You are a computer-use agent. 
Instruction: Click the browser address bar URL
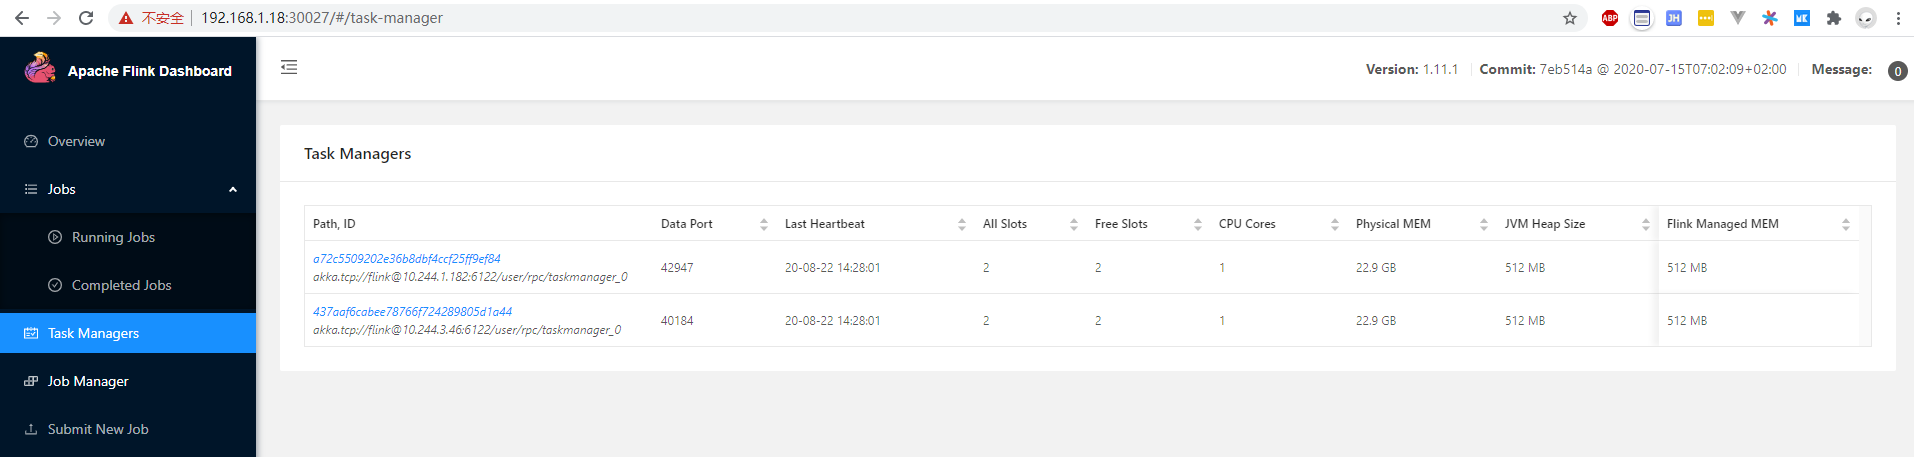pos(322,18)
